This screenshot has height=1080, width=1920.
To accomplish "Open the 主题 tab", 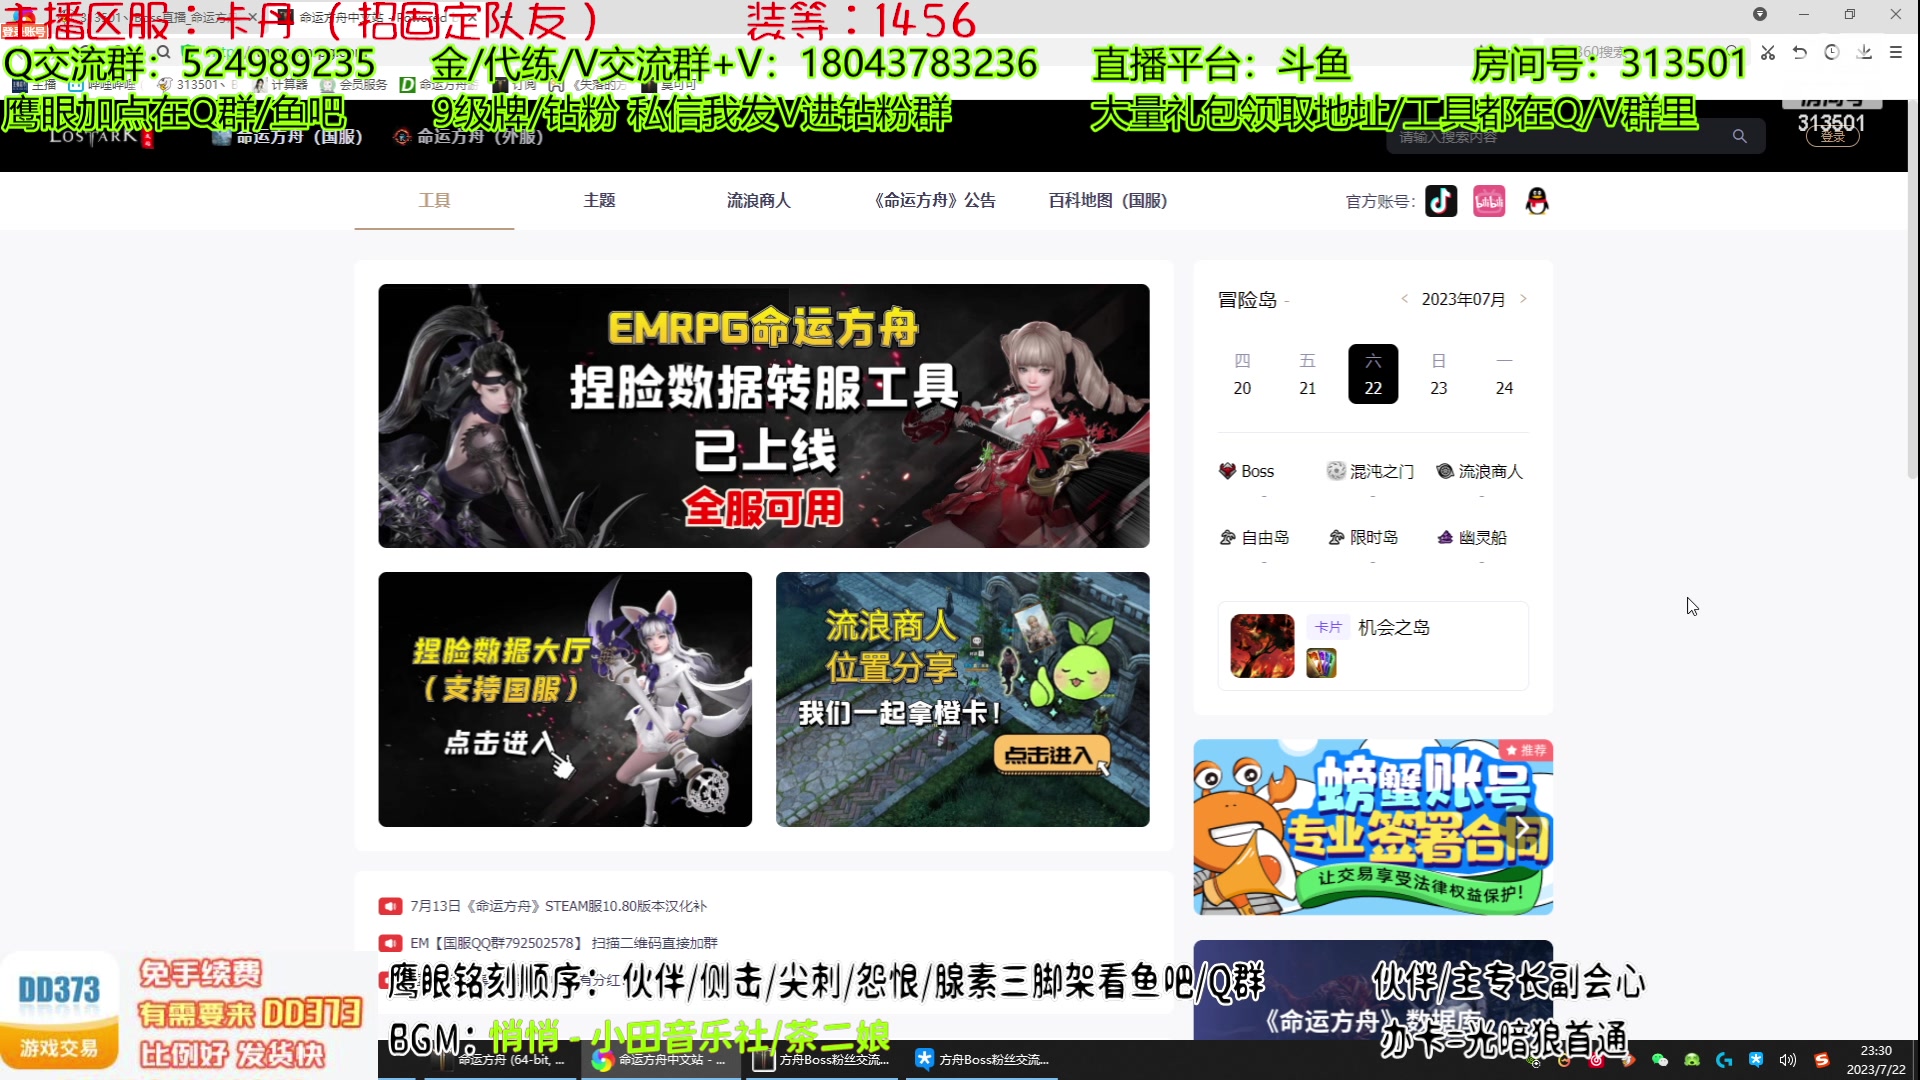I will (x=599, y=200).
